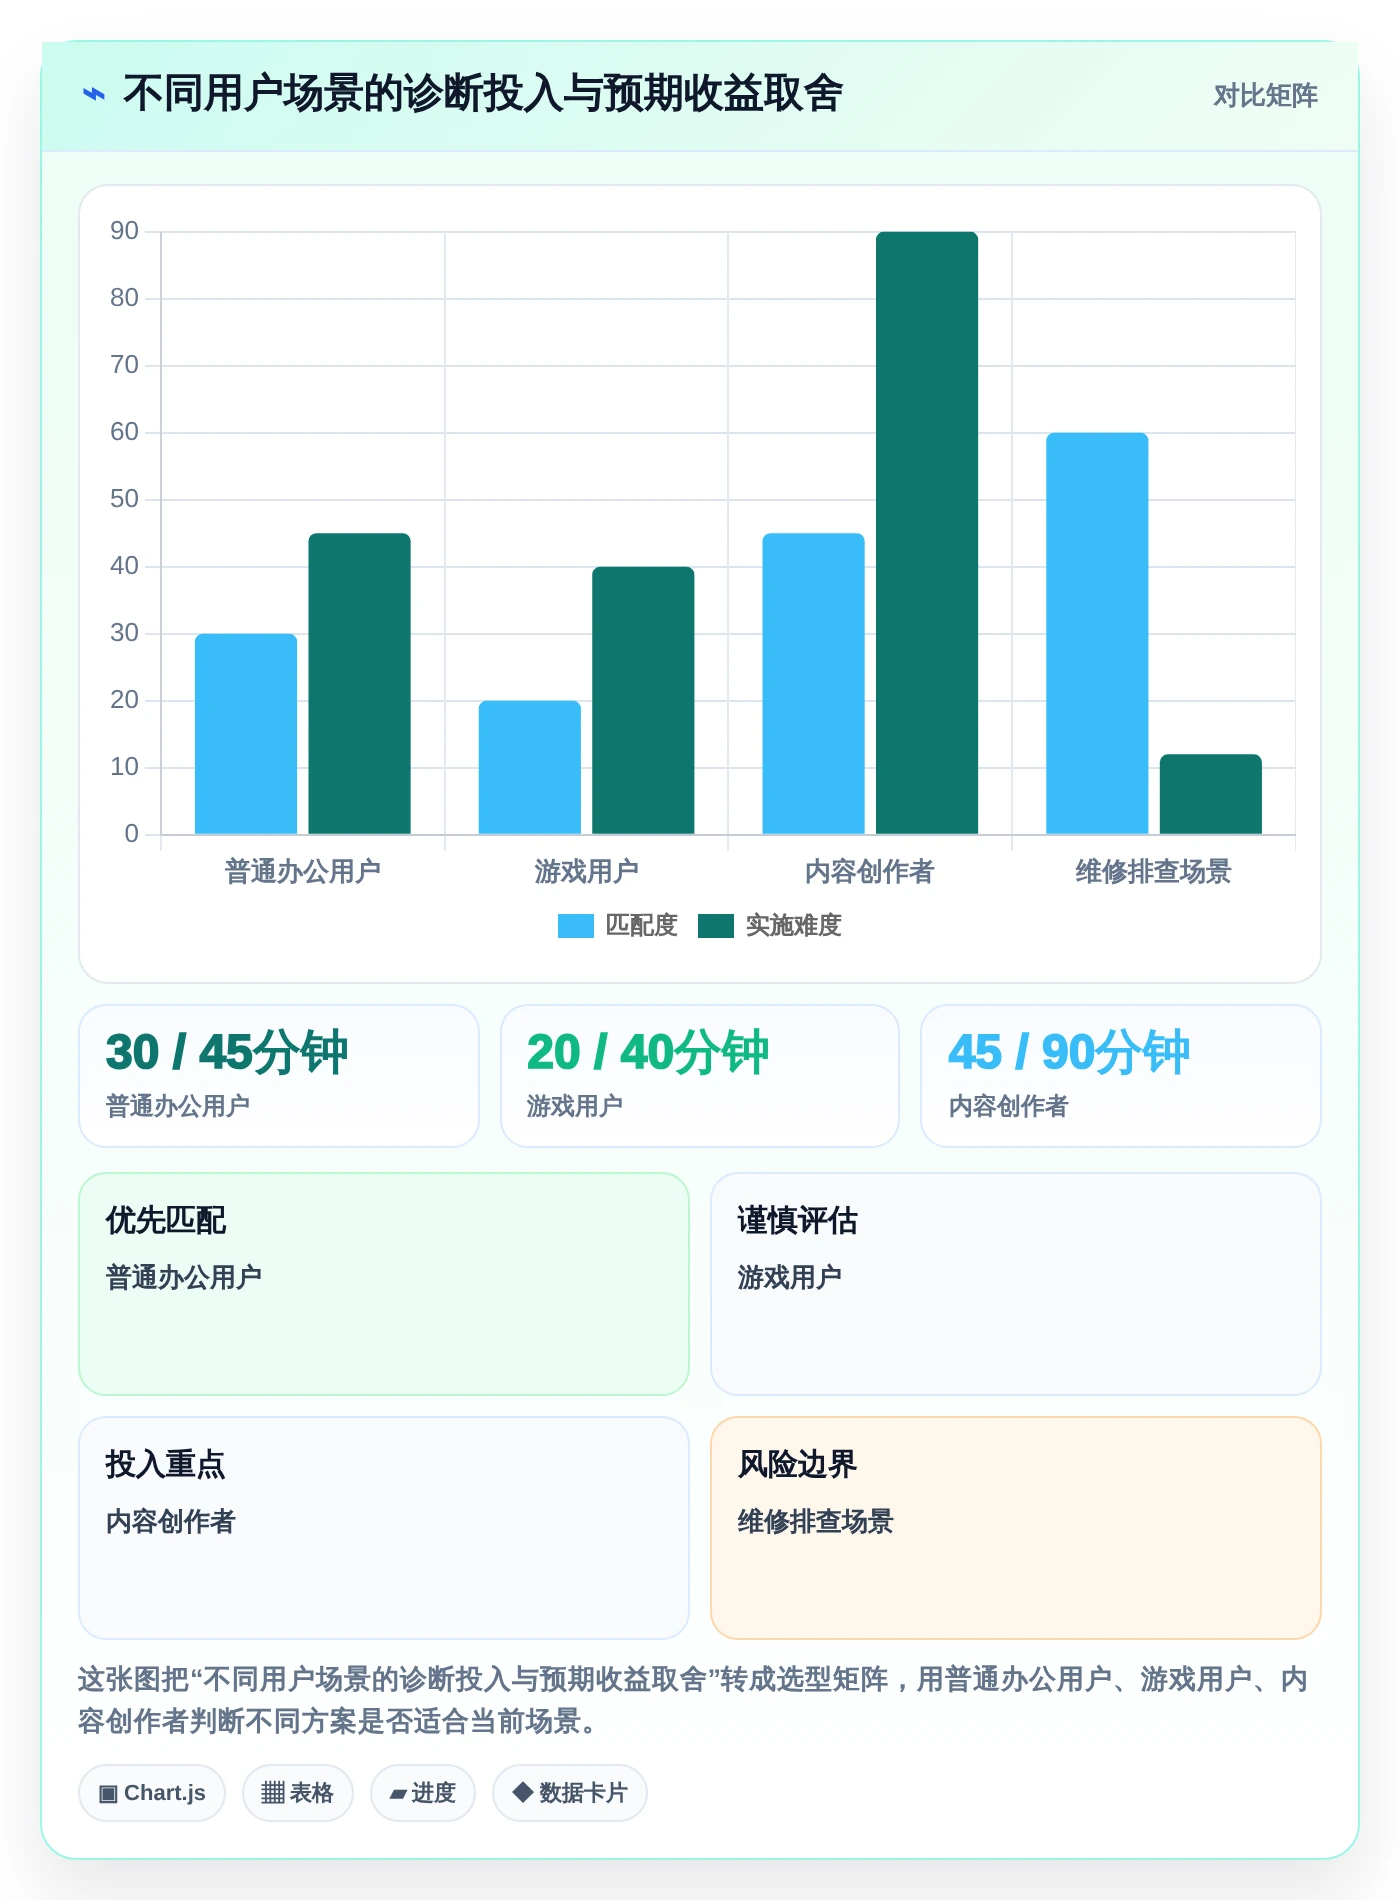1400x1900 pixels.
Task: Select the 风险边界 matrix card
Action: tap(1016, 1528)
